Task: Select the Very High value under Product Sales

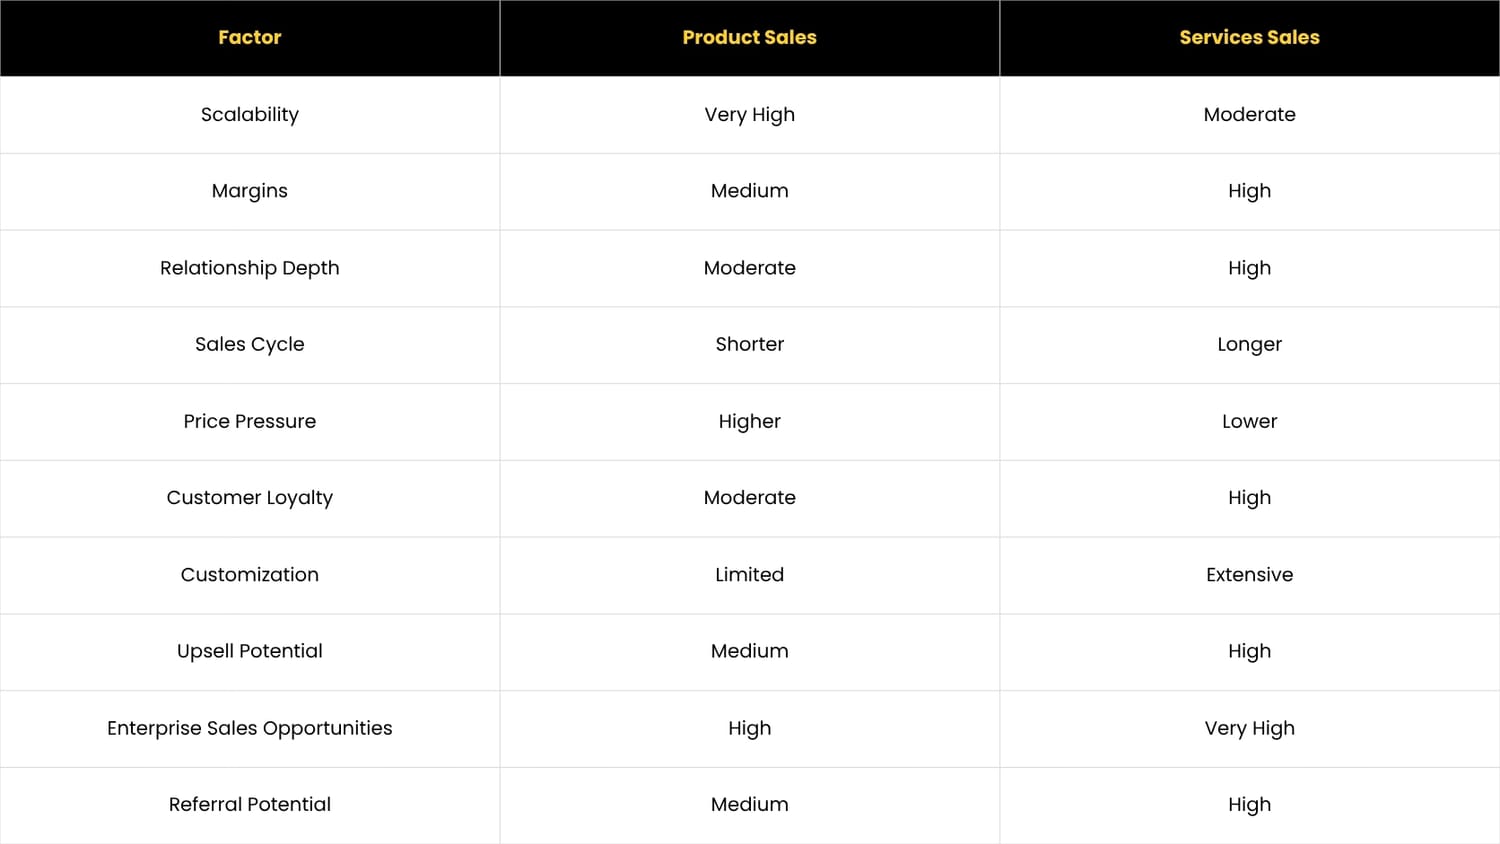Action: tap(750, 115)
